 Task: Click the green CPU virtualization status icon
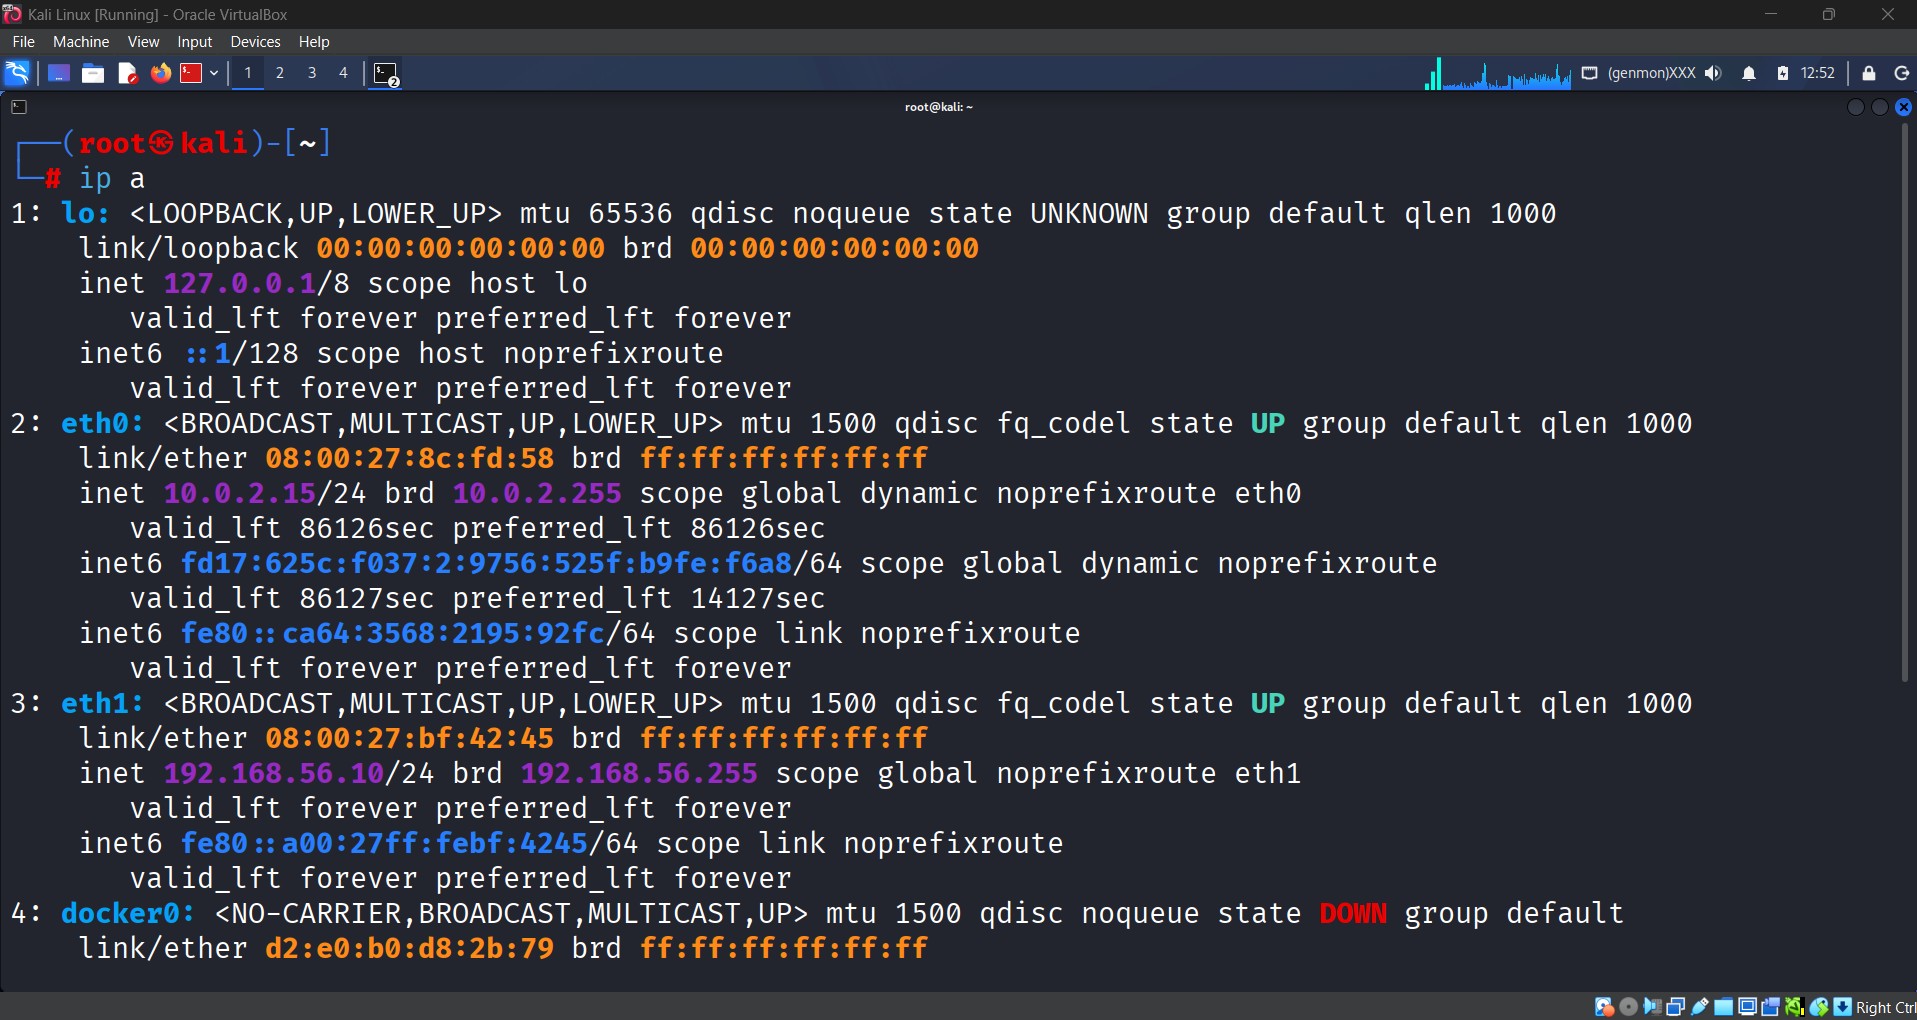point(1795,1007)
